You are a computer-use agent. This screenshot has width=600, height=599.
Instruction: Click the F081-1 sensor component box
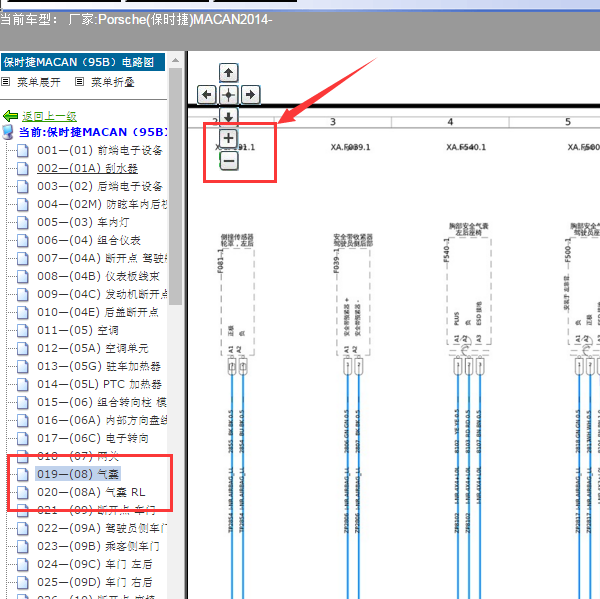pyautogui.click(x=237, y=302)
